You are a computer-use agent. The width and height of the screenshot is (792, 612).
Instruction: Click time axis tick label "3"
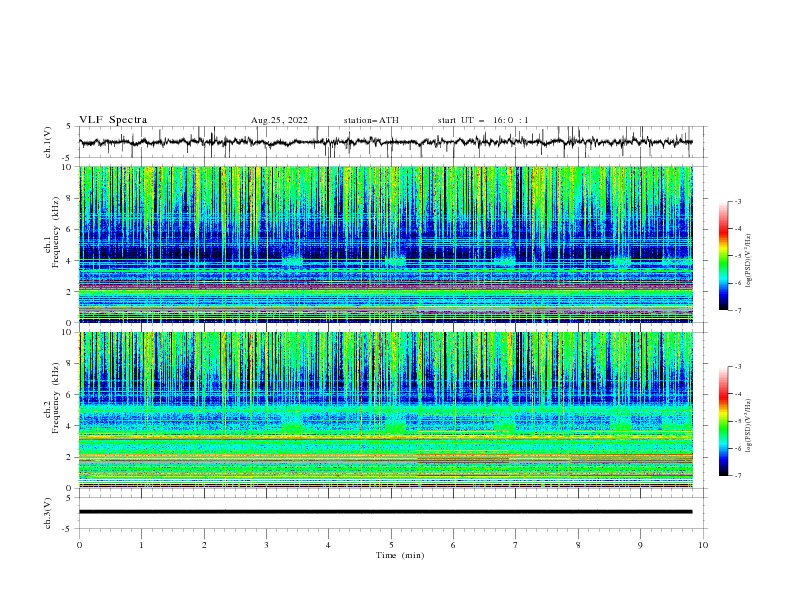coord(266,545)
